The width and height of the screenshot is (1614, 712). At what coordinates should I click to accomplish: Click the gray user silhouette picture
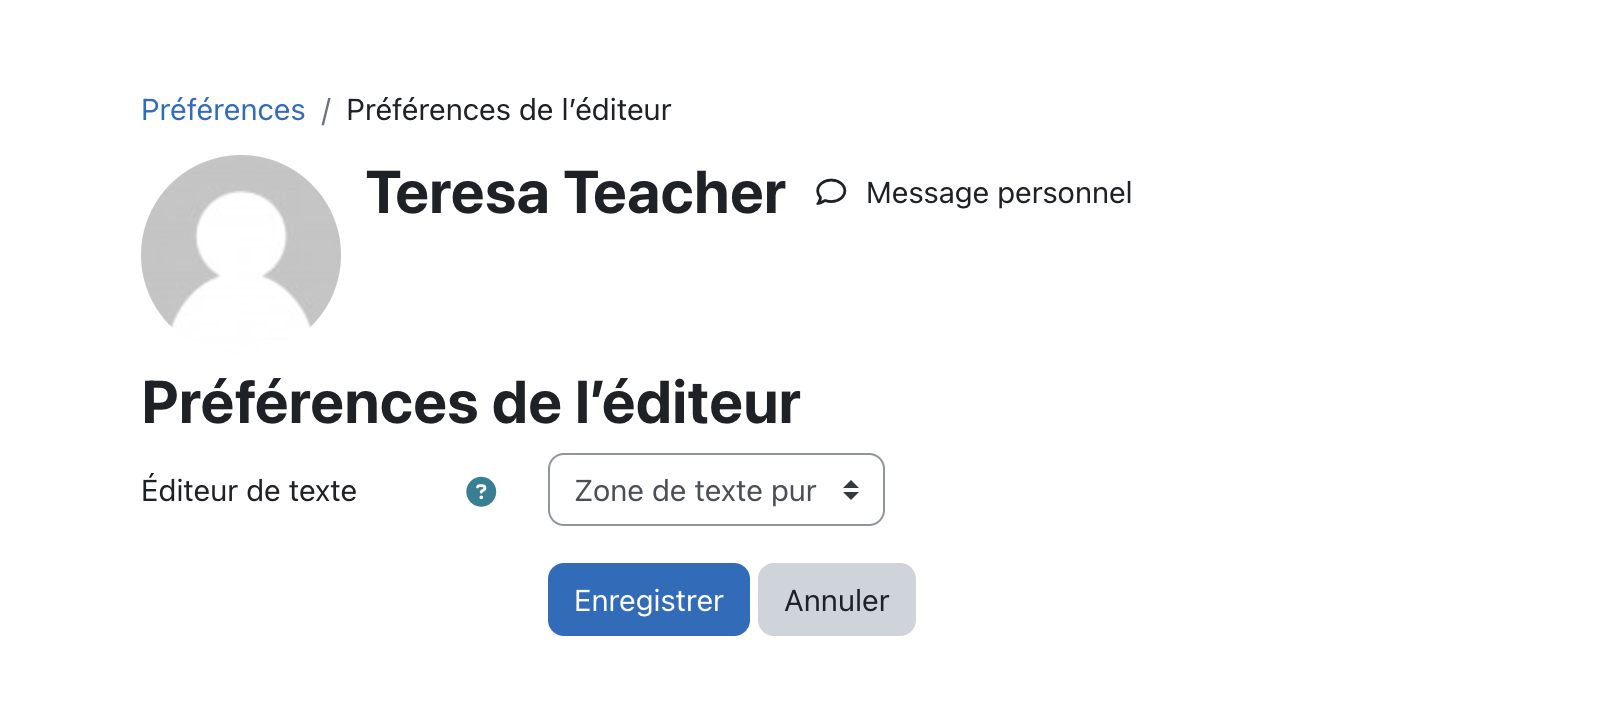point(241,255)
